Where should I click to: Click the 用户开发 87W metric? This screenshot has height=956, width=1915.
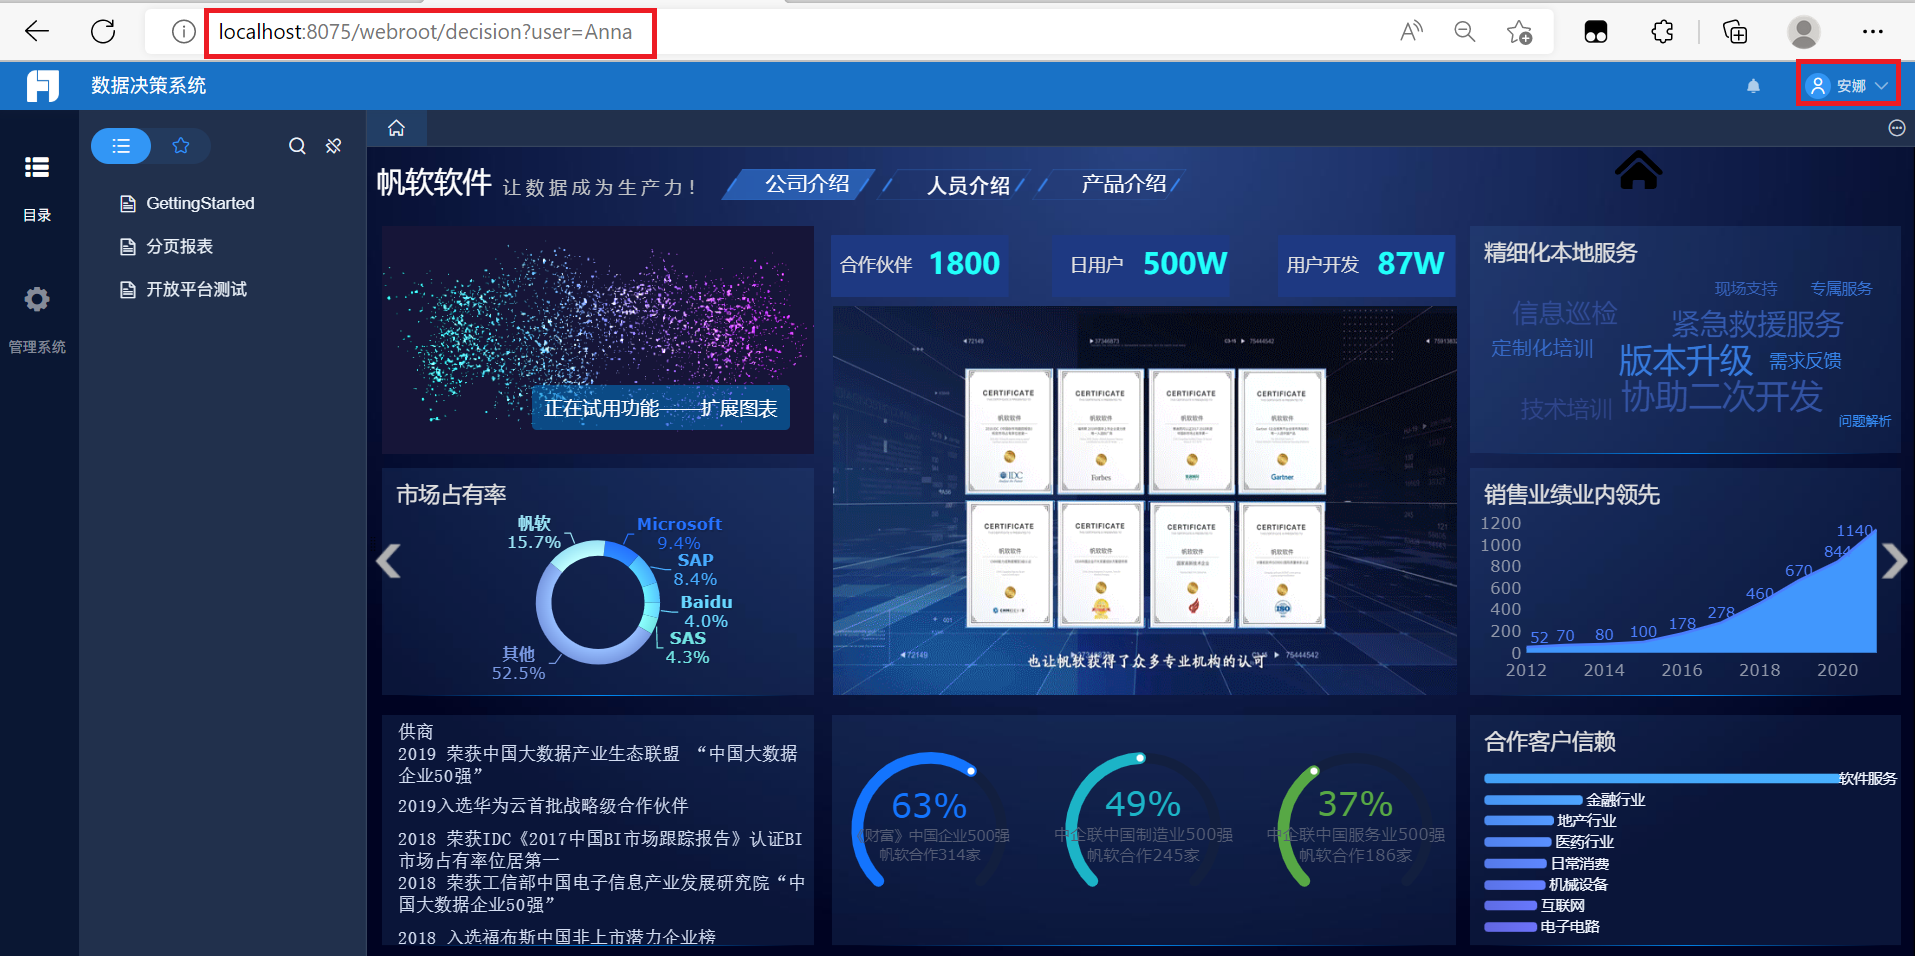pyautogui.click(x=1365, y=263)
